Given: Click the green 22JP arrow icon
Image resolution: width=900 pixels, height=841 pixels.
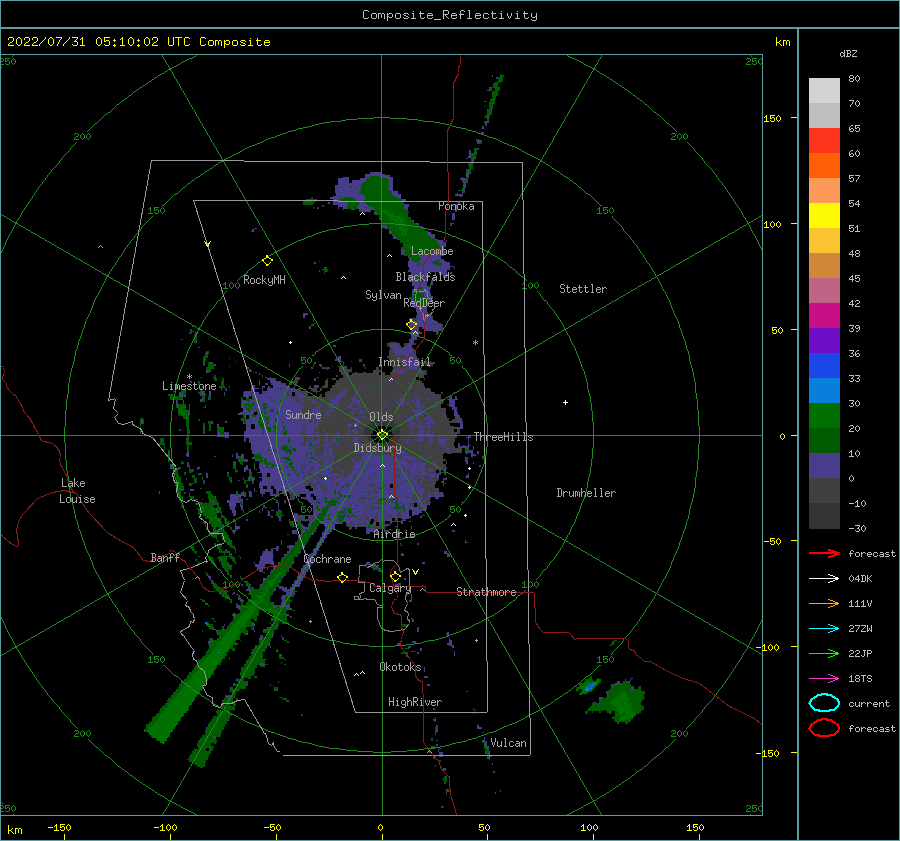Looking at the screenshot, I should pyautogui.click(x=824, y=653).
